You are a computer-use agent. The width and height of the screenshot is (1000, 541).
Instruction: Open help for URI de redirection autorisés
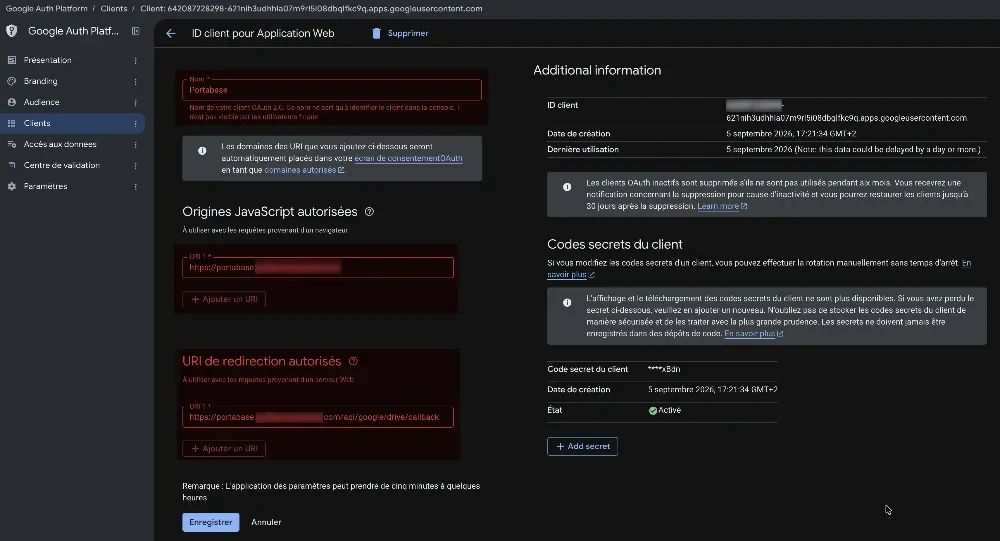coord(353,361)
